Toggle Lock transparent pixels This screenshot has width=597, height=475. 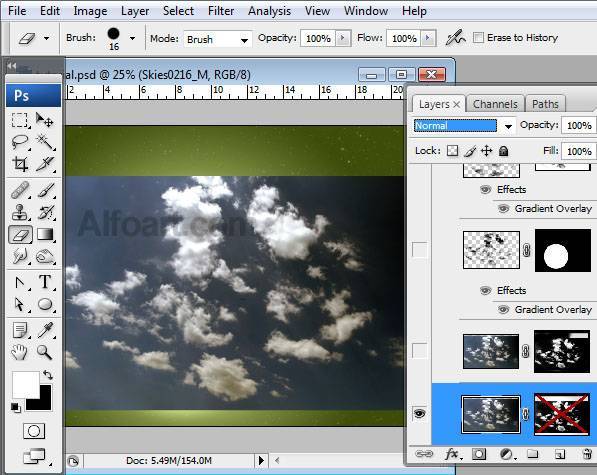pyautogui.click(x=452, y=151)
